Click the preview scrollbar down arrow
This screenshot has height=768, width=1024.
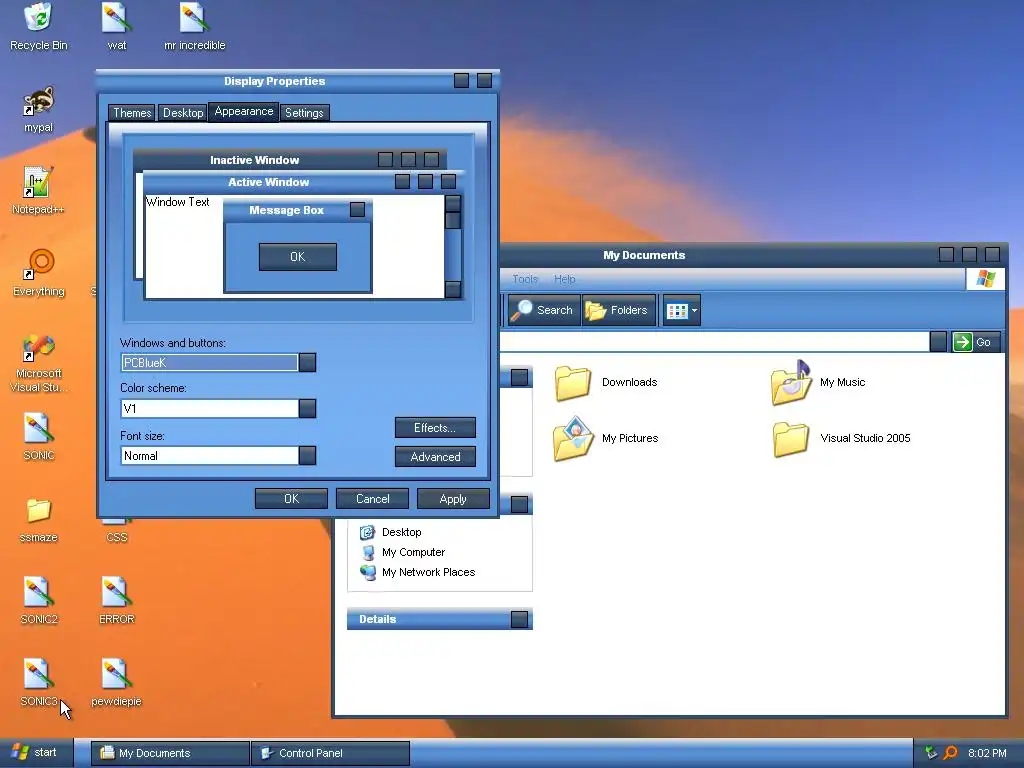tap(453, 289)
